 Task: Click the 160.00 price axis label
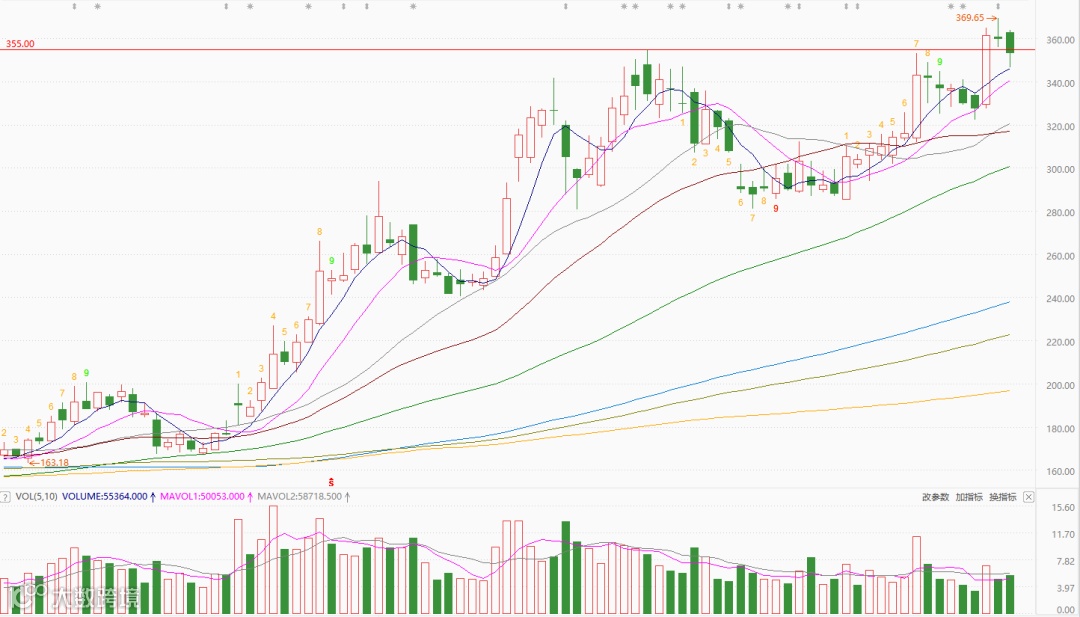1061,472
